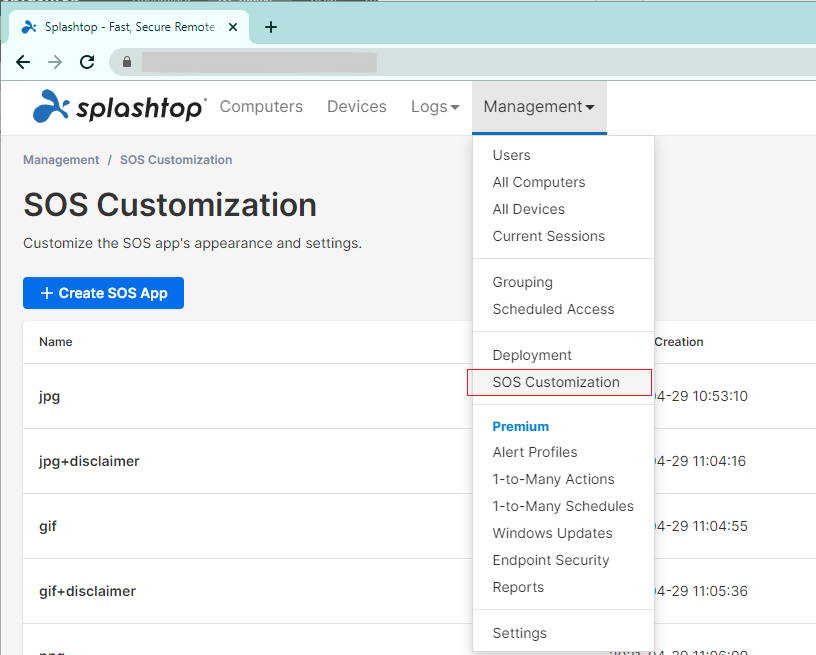Select the Splashtop browser tab
This screenshot has width=816, height=655.
coord(129,27)
